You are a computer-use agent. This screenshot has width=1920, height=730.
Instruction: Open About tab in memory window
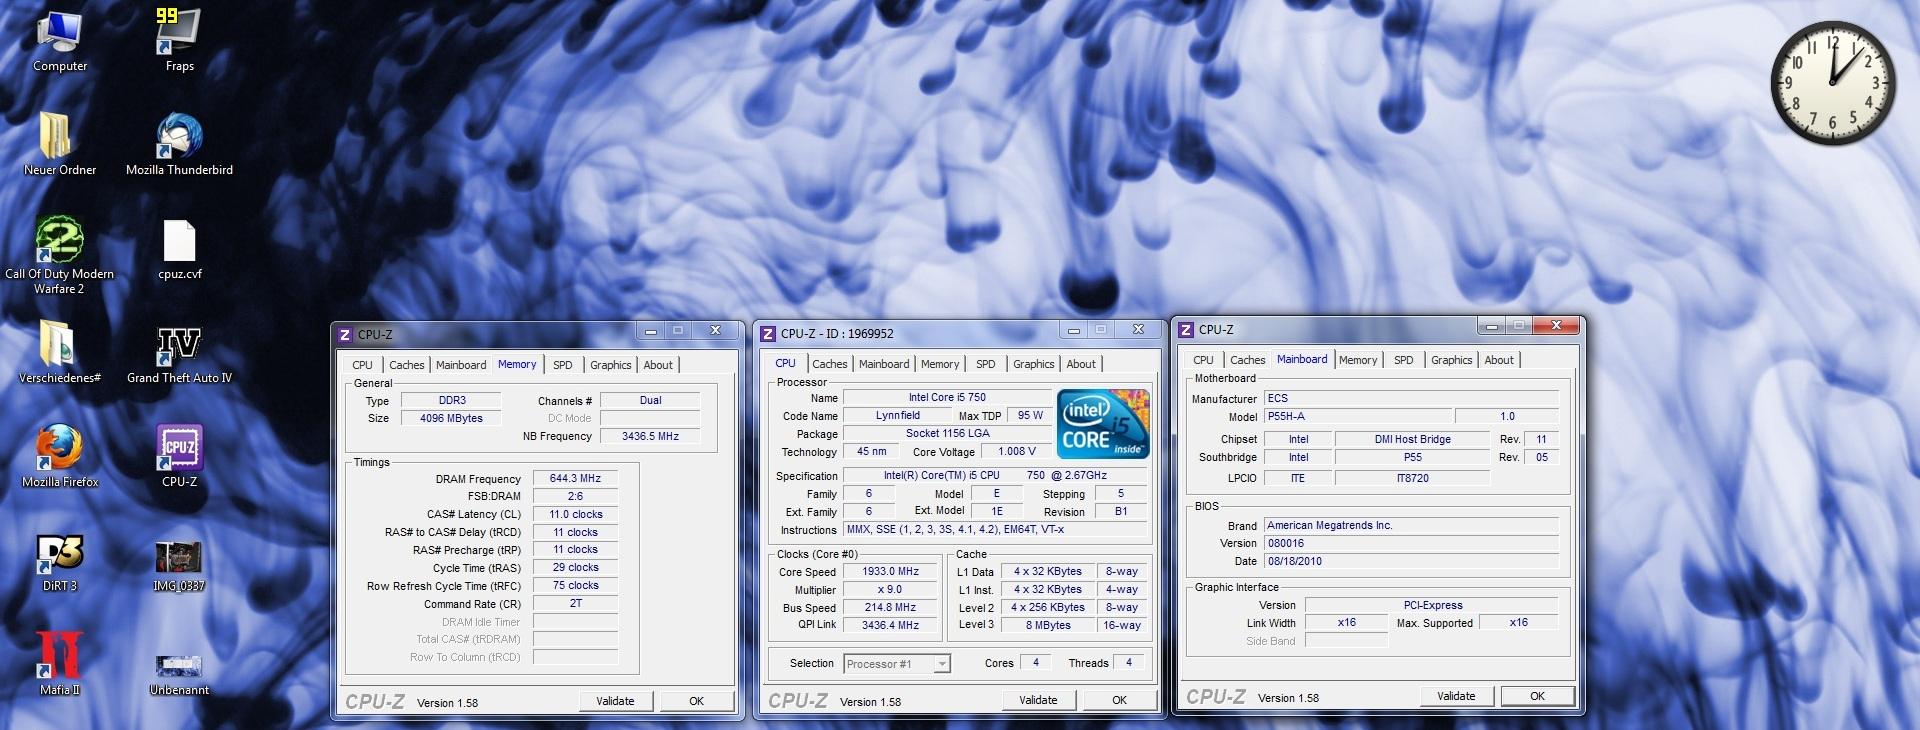[x=658, y=365]
